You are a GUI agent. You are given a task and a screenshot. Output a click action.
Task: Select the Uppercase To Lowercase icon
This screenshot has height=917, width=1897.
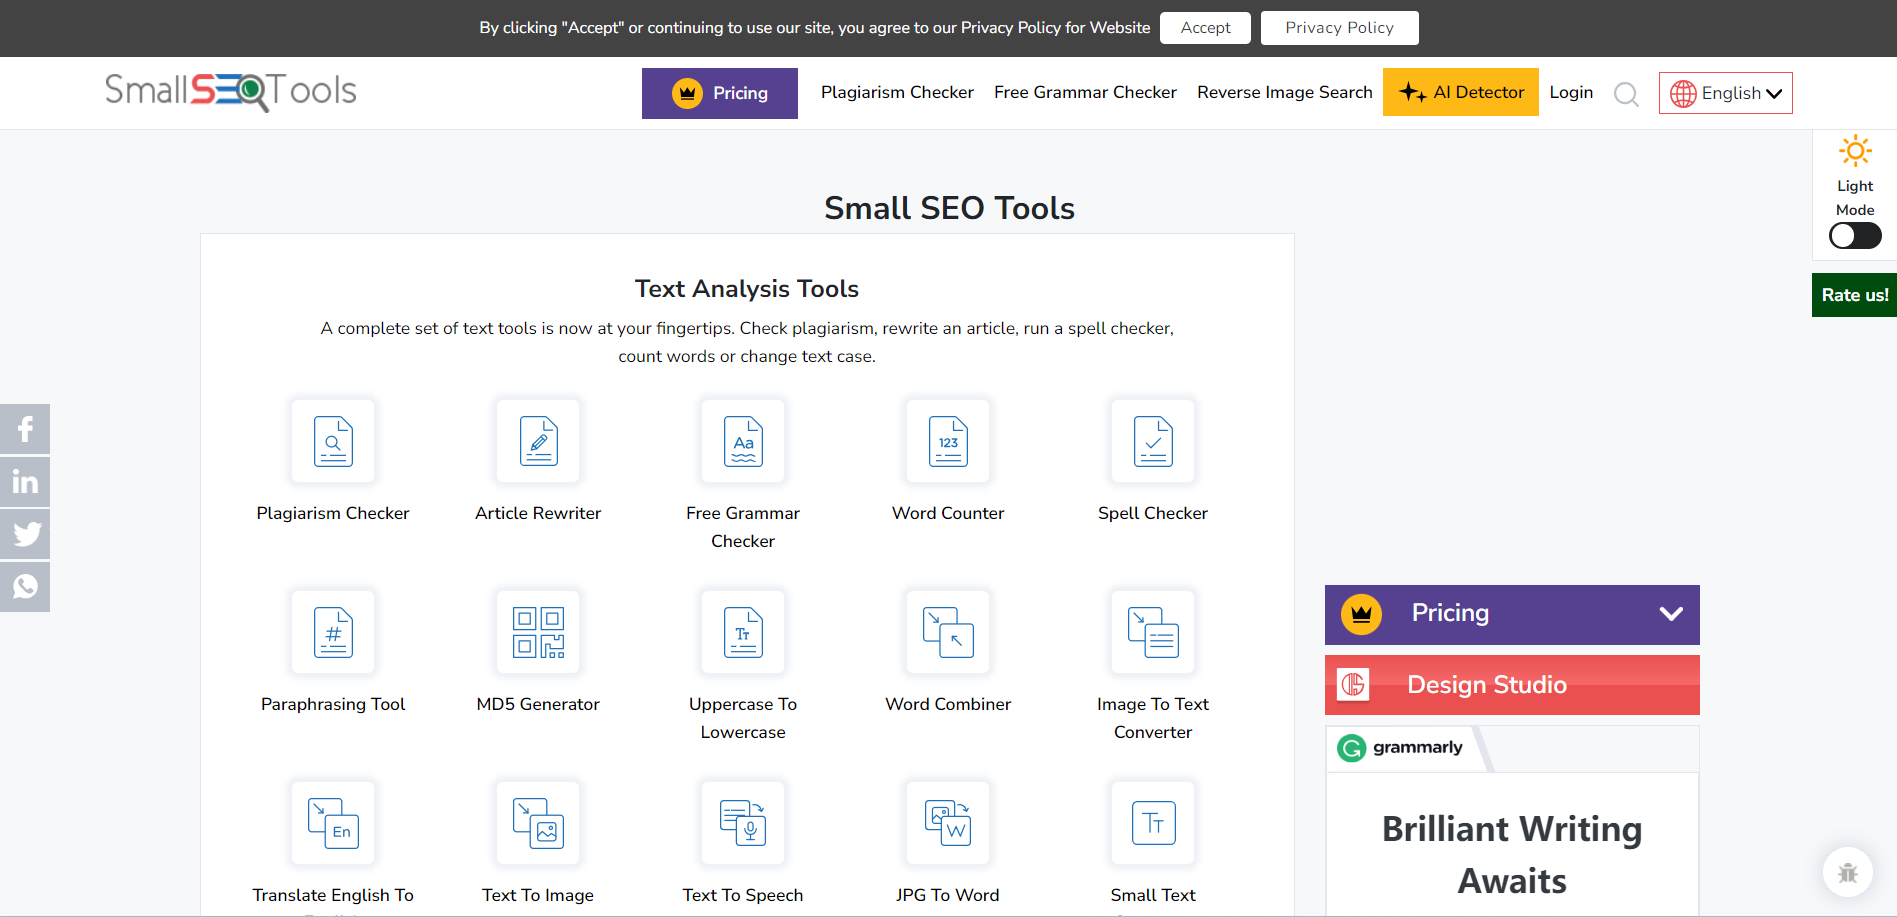(x=743, y=631)
